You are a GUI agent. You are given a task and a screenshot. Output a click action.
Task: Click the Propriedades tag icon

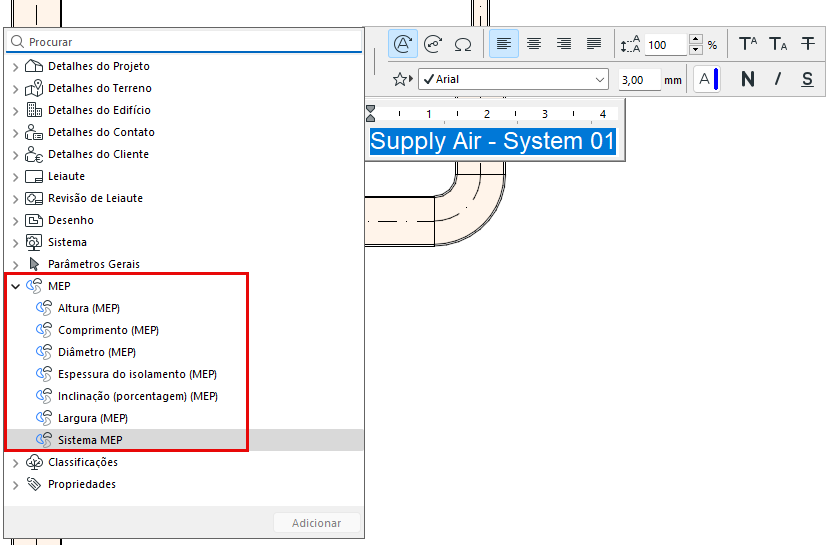pyautogui.click(x=34, y=484)
